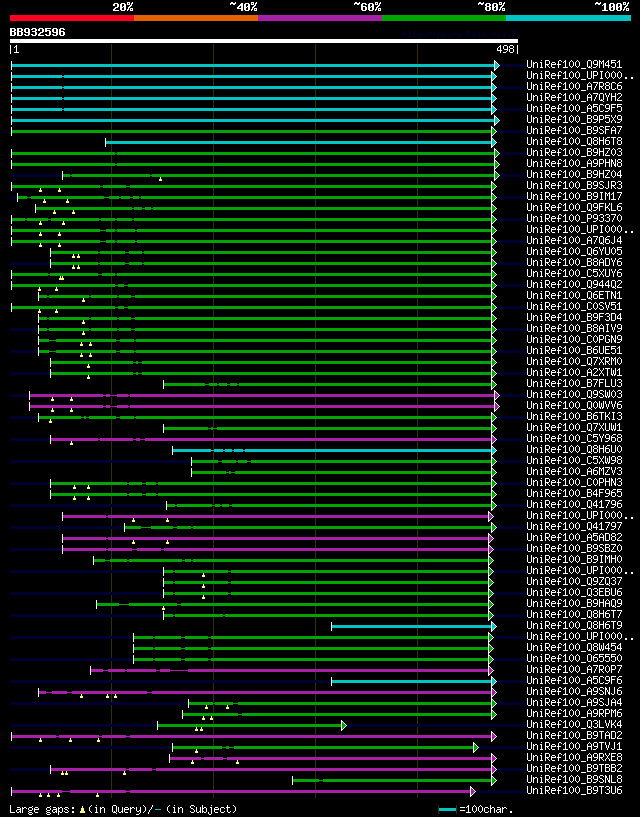Viewport: 640px width, 817px height.
Task: Select the UniRef100_B9IM17 label
Action: click(574, 196)
